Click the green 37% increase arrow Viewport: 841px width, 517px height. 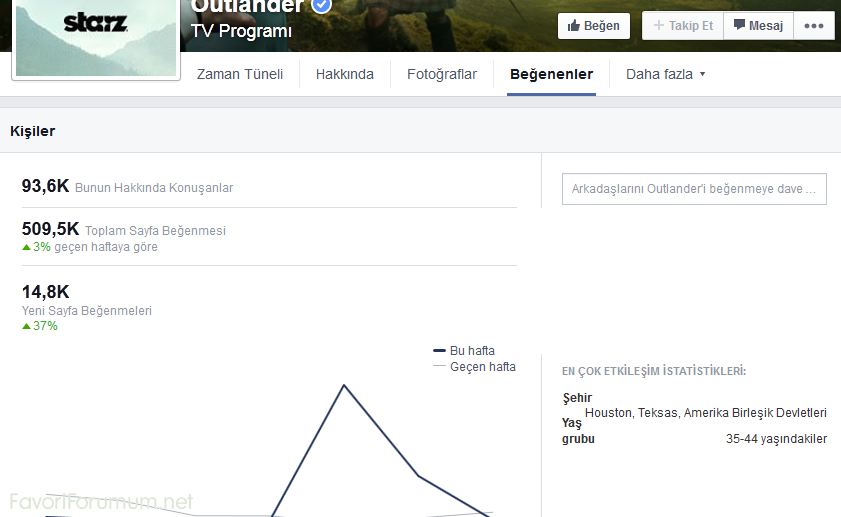click(x=27, y=326)
